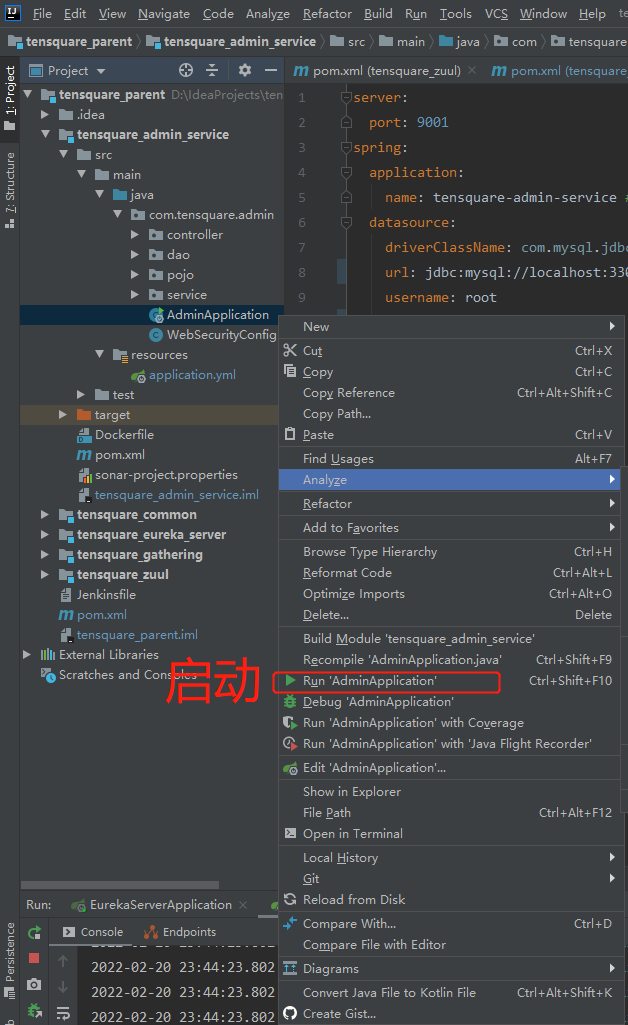This screenshot has height=1025, width=628.
Task: Click the camera thread dump icon
Action: (34, 984)
